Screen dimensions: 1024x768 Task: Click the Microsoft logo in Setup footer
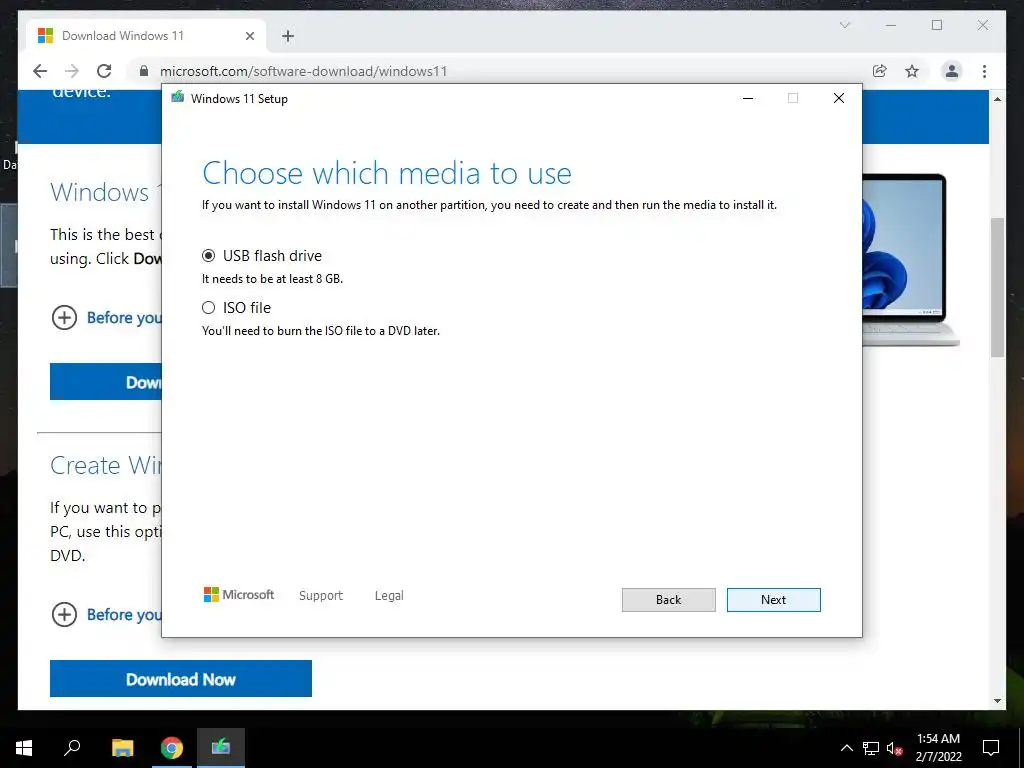[x=239, y=595]
